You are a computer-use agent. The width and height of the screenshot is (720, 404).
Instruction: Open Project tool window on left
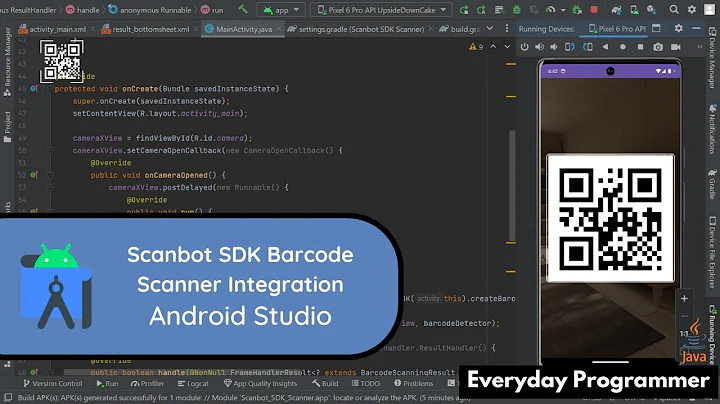(7, 127)
